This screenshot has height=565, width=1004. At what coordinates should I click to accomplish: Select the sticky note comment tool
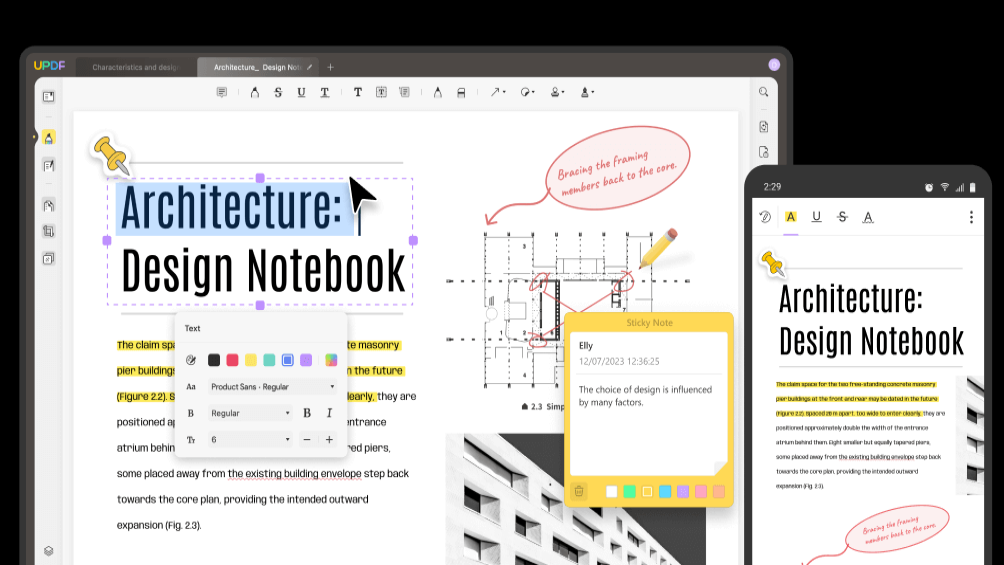(x=222, y=92)
